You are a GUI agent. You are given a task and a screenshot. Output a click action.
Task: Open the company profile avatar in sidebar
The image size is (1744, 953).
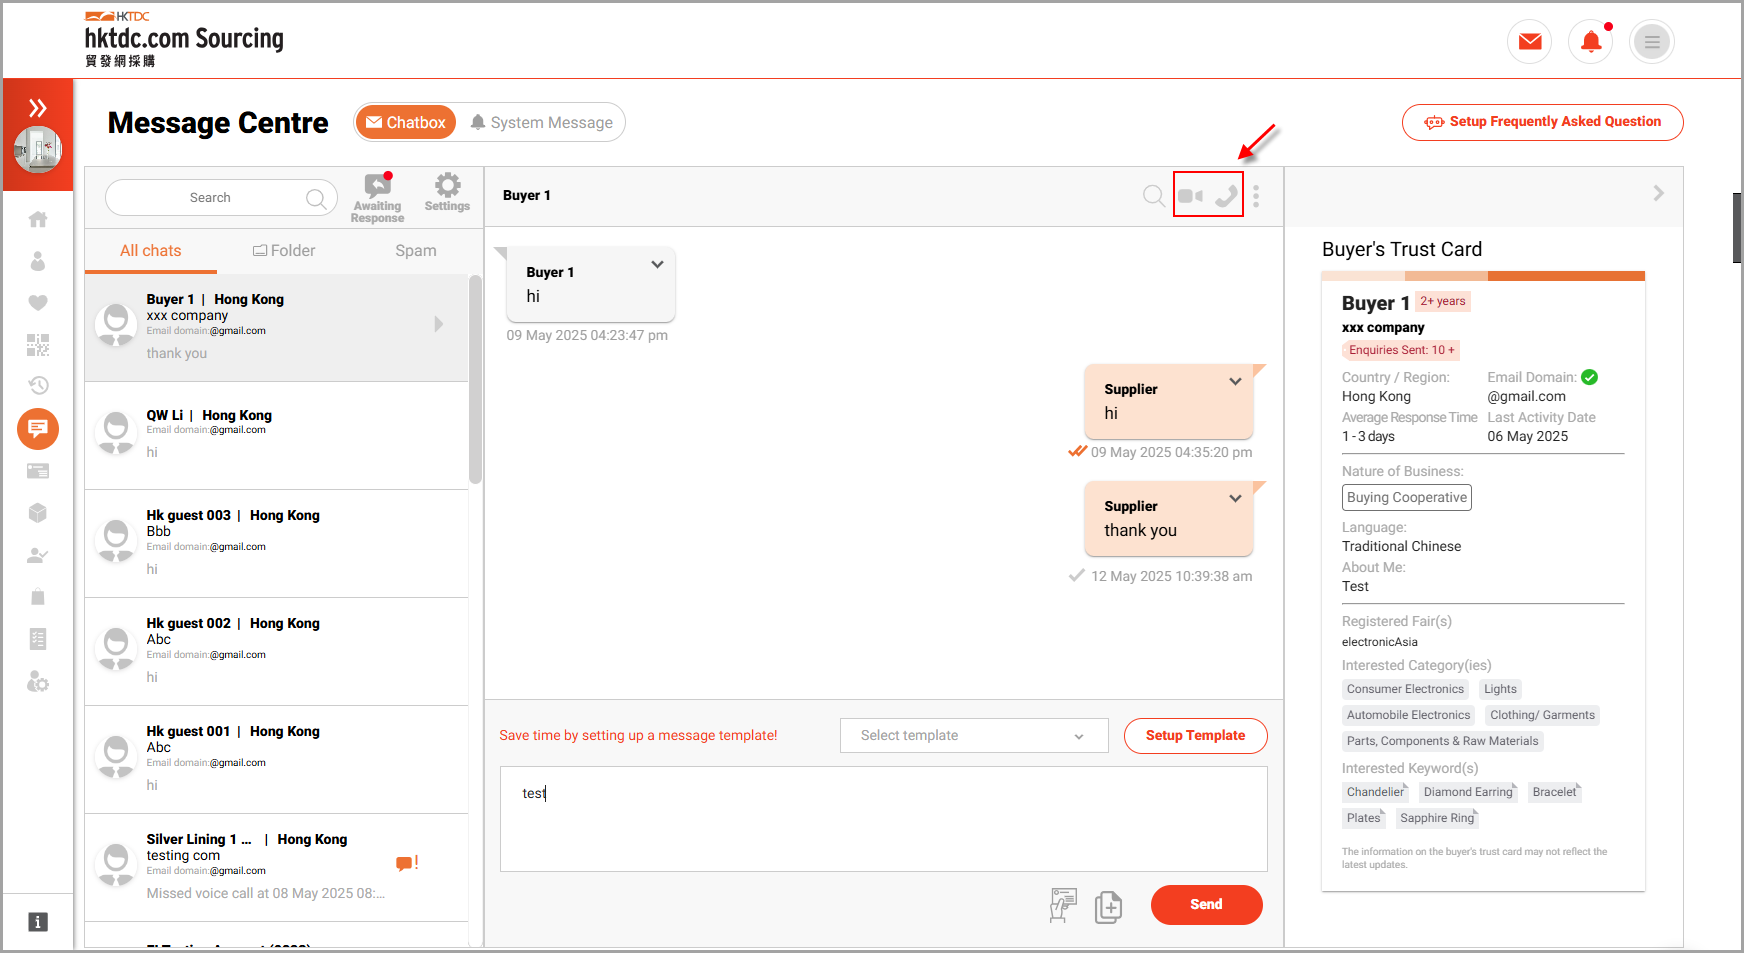pos(38,149)
